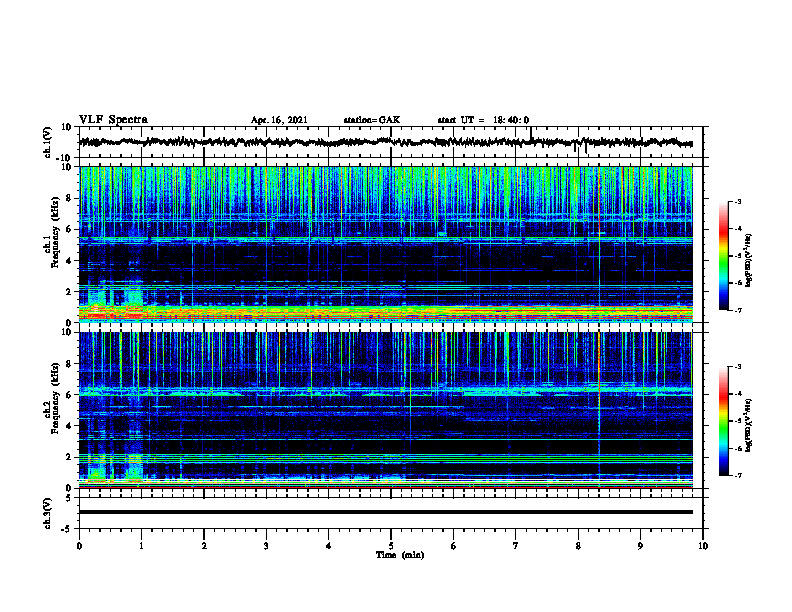Select the date text "Apr. 16, 2021"

coord(279,120)
